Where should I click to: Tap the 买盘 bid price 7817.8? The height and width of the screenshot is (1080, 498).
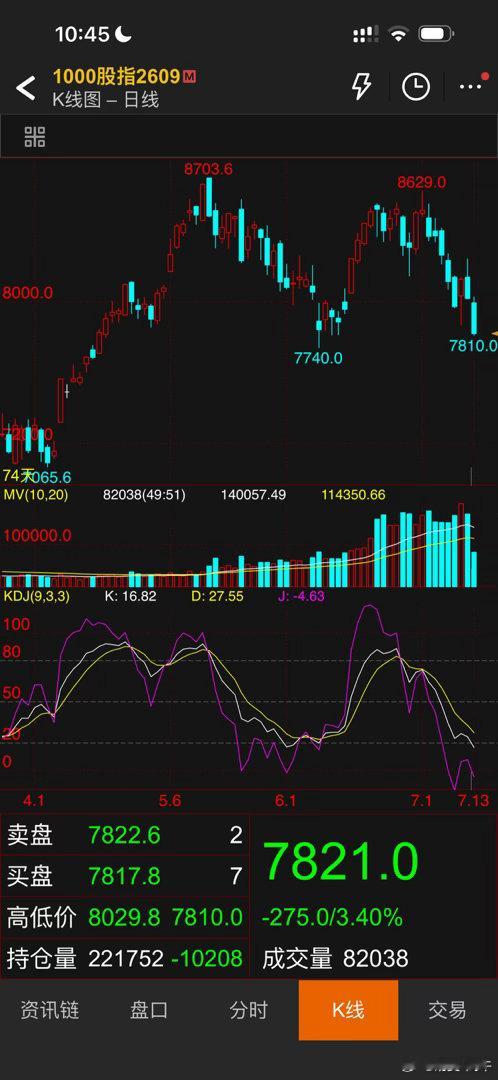pos(125,876)
